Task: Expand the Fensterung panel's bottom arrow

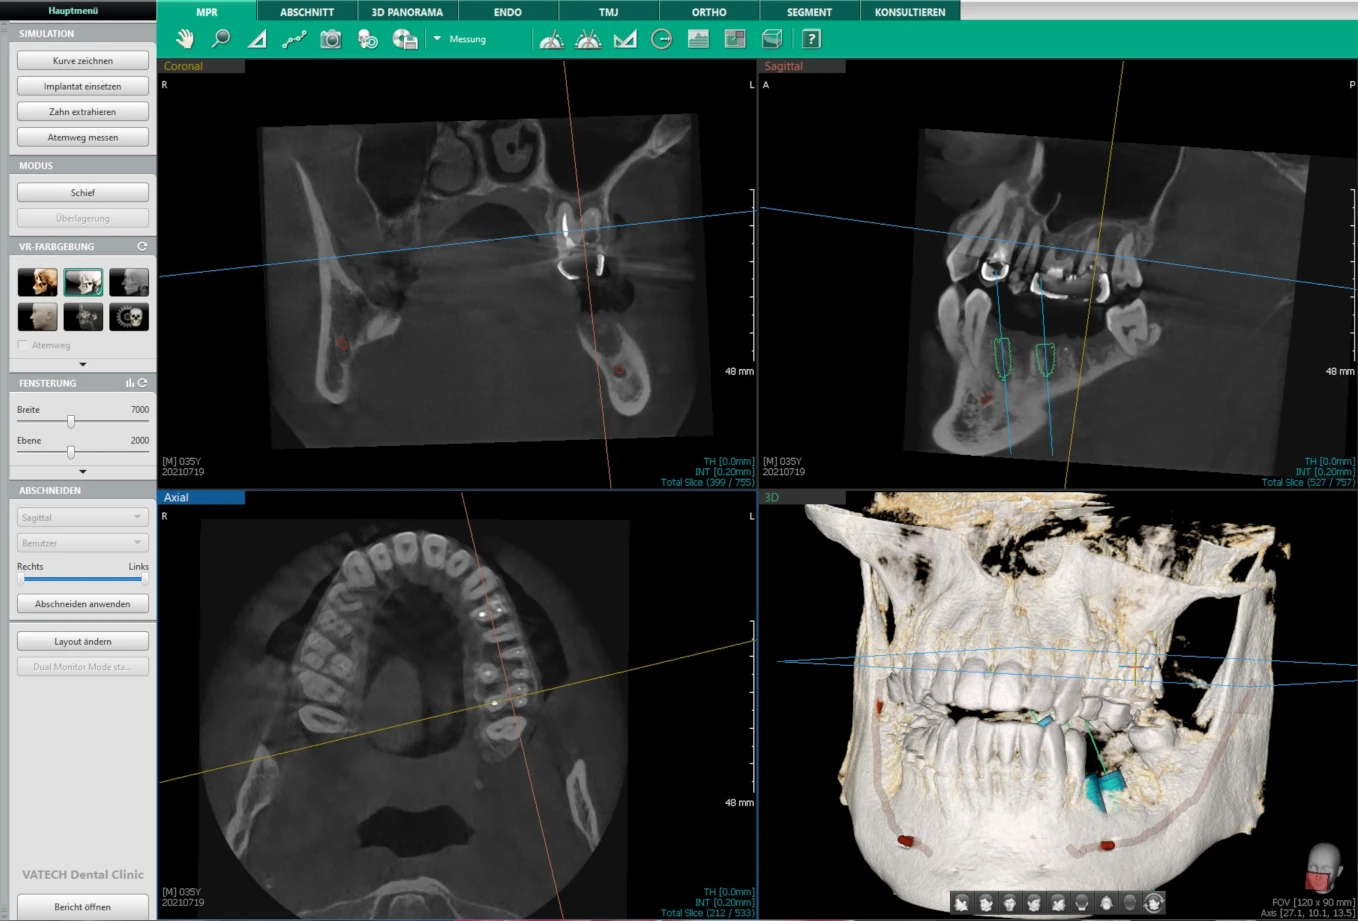Action: (x=82, y=471)
